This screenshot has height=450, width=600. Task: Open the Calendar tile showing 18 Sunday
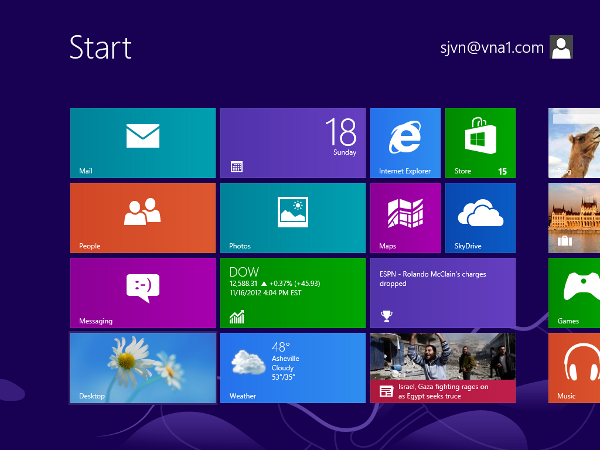[x=293, y=143]
